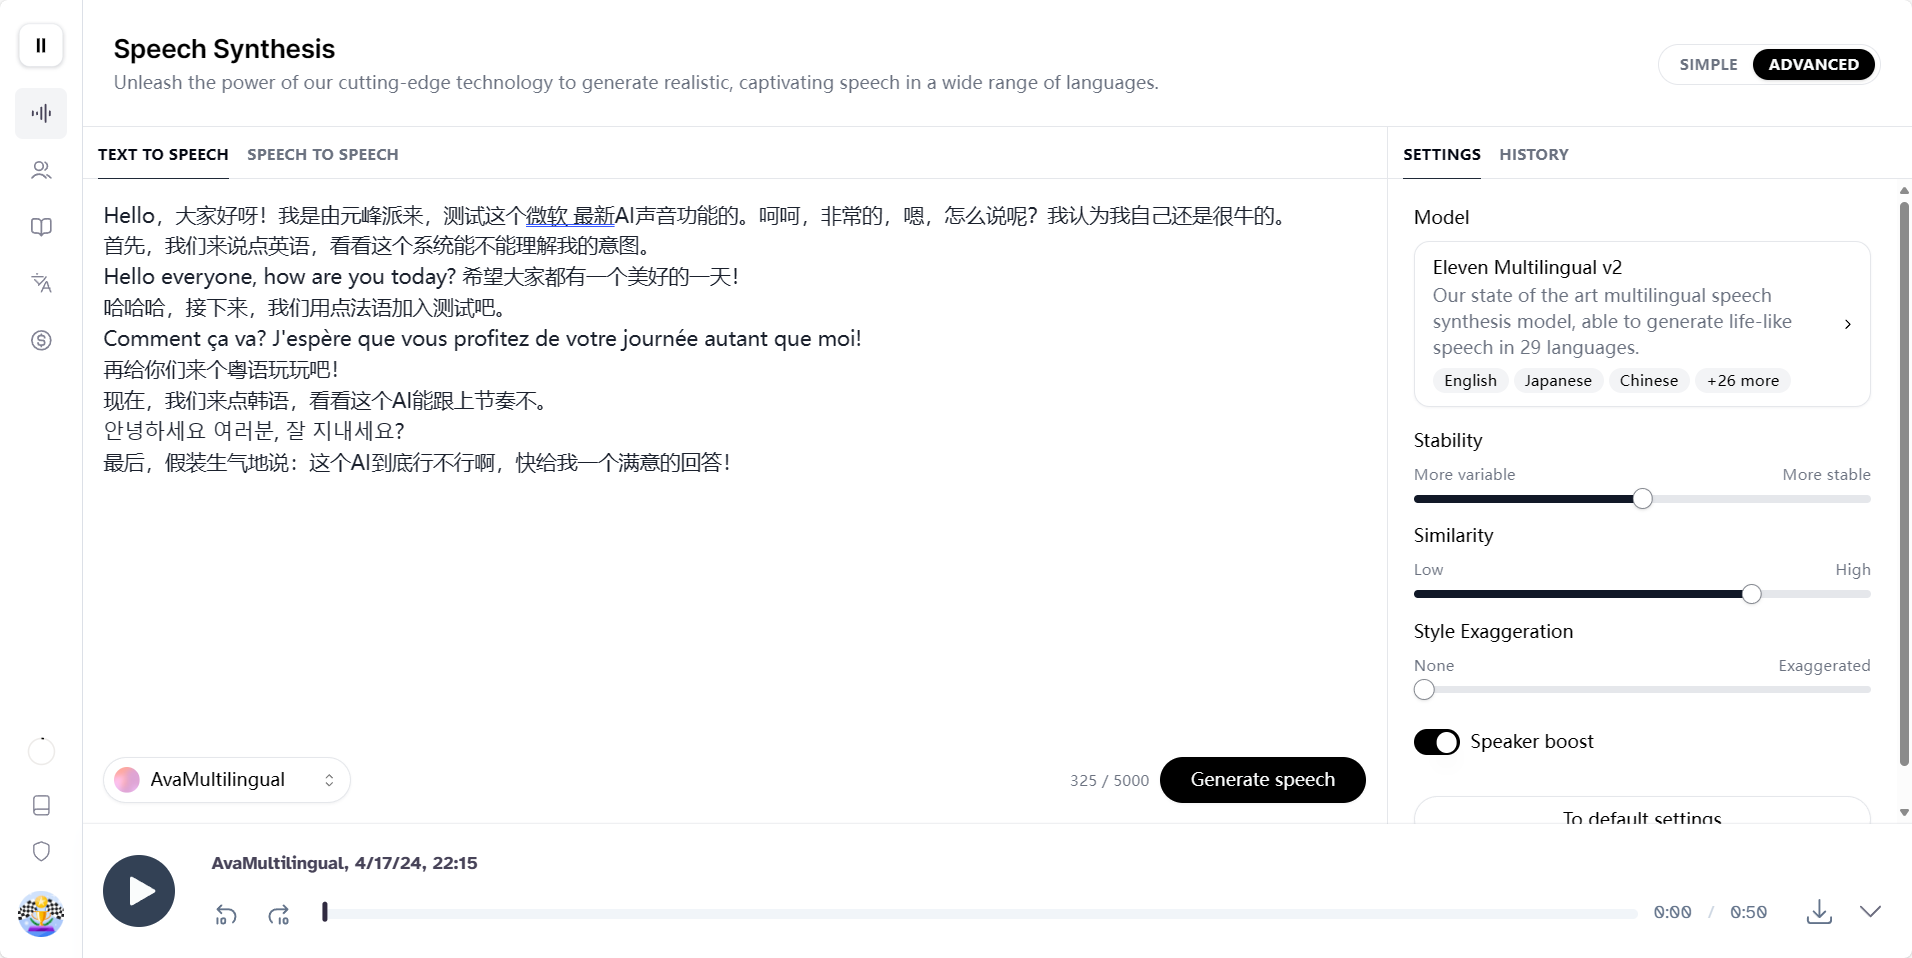Viewport: 1912px width, 958px height.
Task: Click the Speaker boost label
Action: 1531,742
